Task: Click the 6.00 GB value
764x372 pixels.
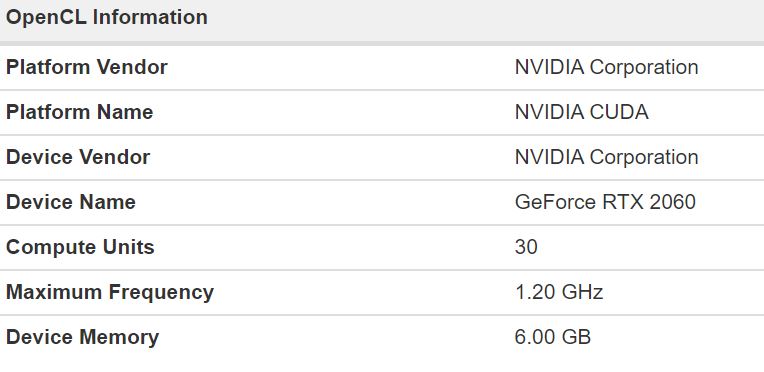Action: 553,337
